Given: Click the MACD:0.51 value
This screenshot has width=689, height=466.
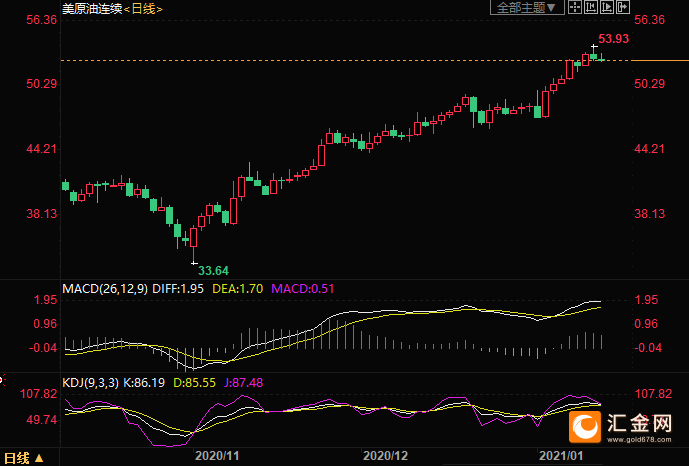Looking at the screenshot, I should [303, 289].
